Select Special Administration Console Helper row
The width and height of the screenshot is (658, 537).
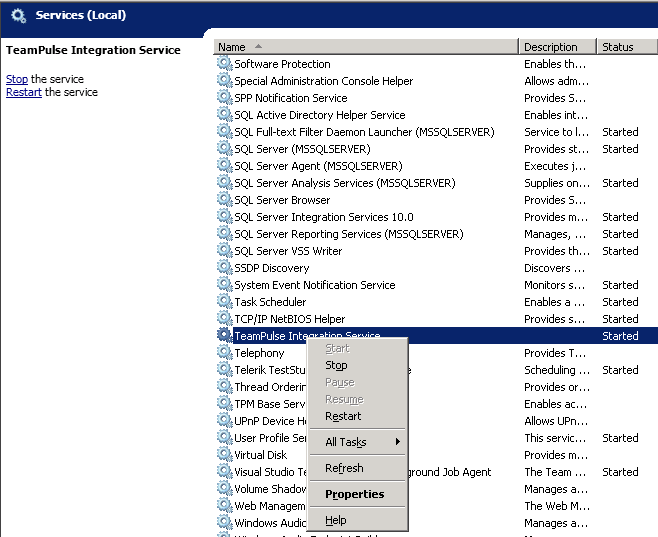point(436,81)
